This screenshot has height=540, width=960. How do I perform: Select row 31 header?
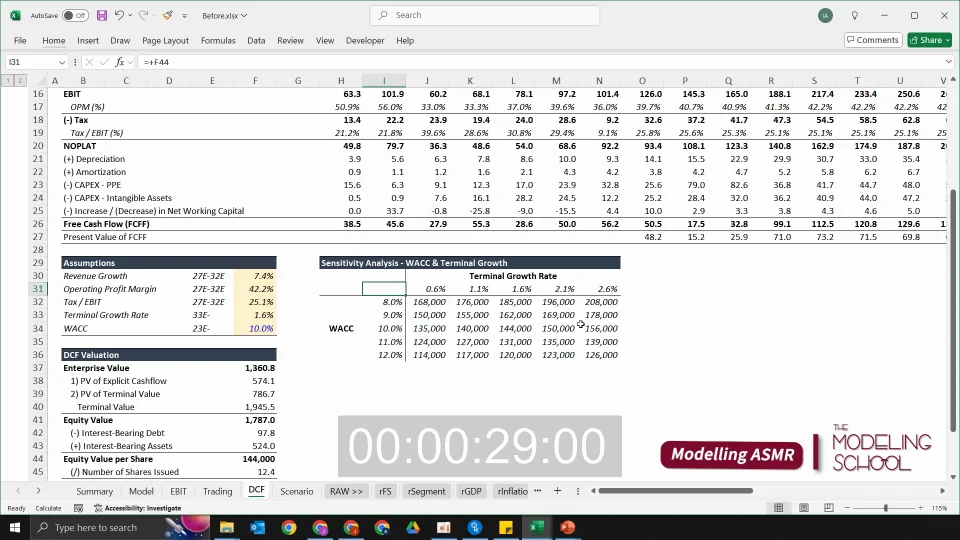(x=38, y=289)
